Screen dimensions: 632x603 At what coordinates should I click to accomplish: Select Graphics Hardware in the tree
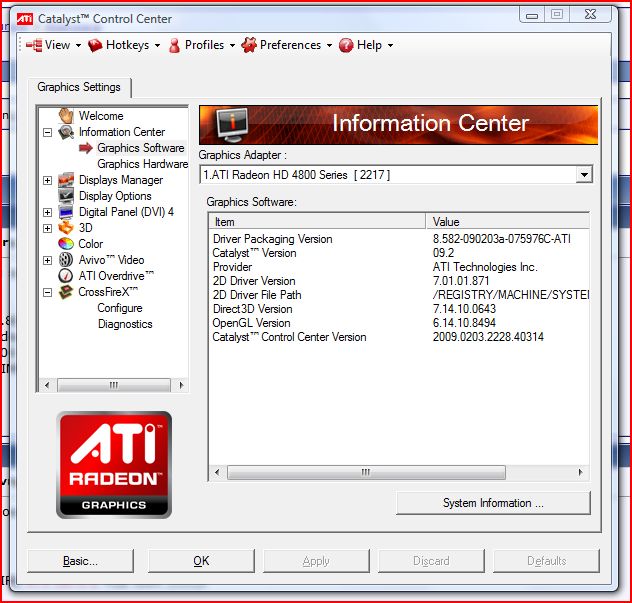tap(143, 164)
